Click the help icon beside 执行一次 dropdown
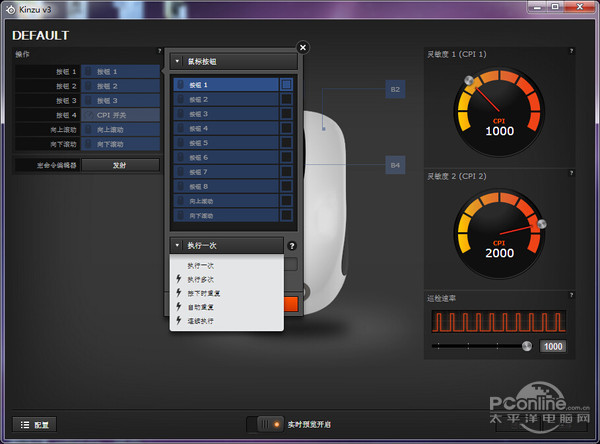This screenshot has height=444, width=600. pos(292,246)
